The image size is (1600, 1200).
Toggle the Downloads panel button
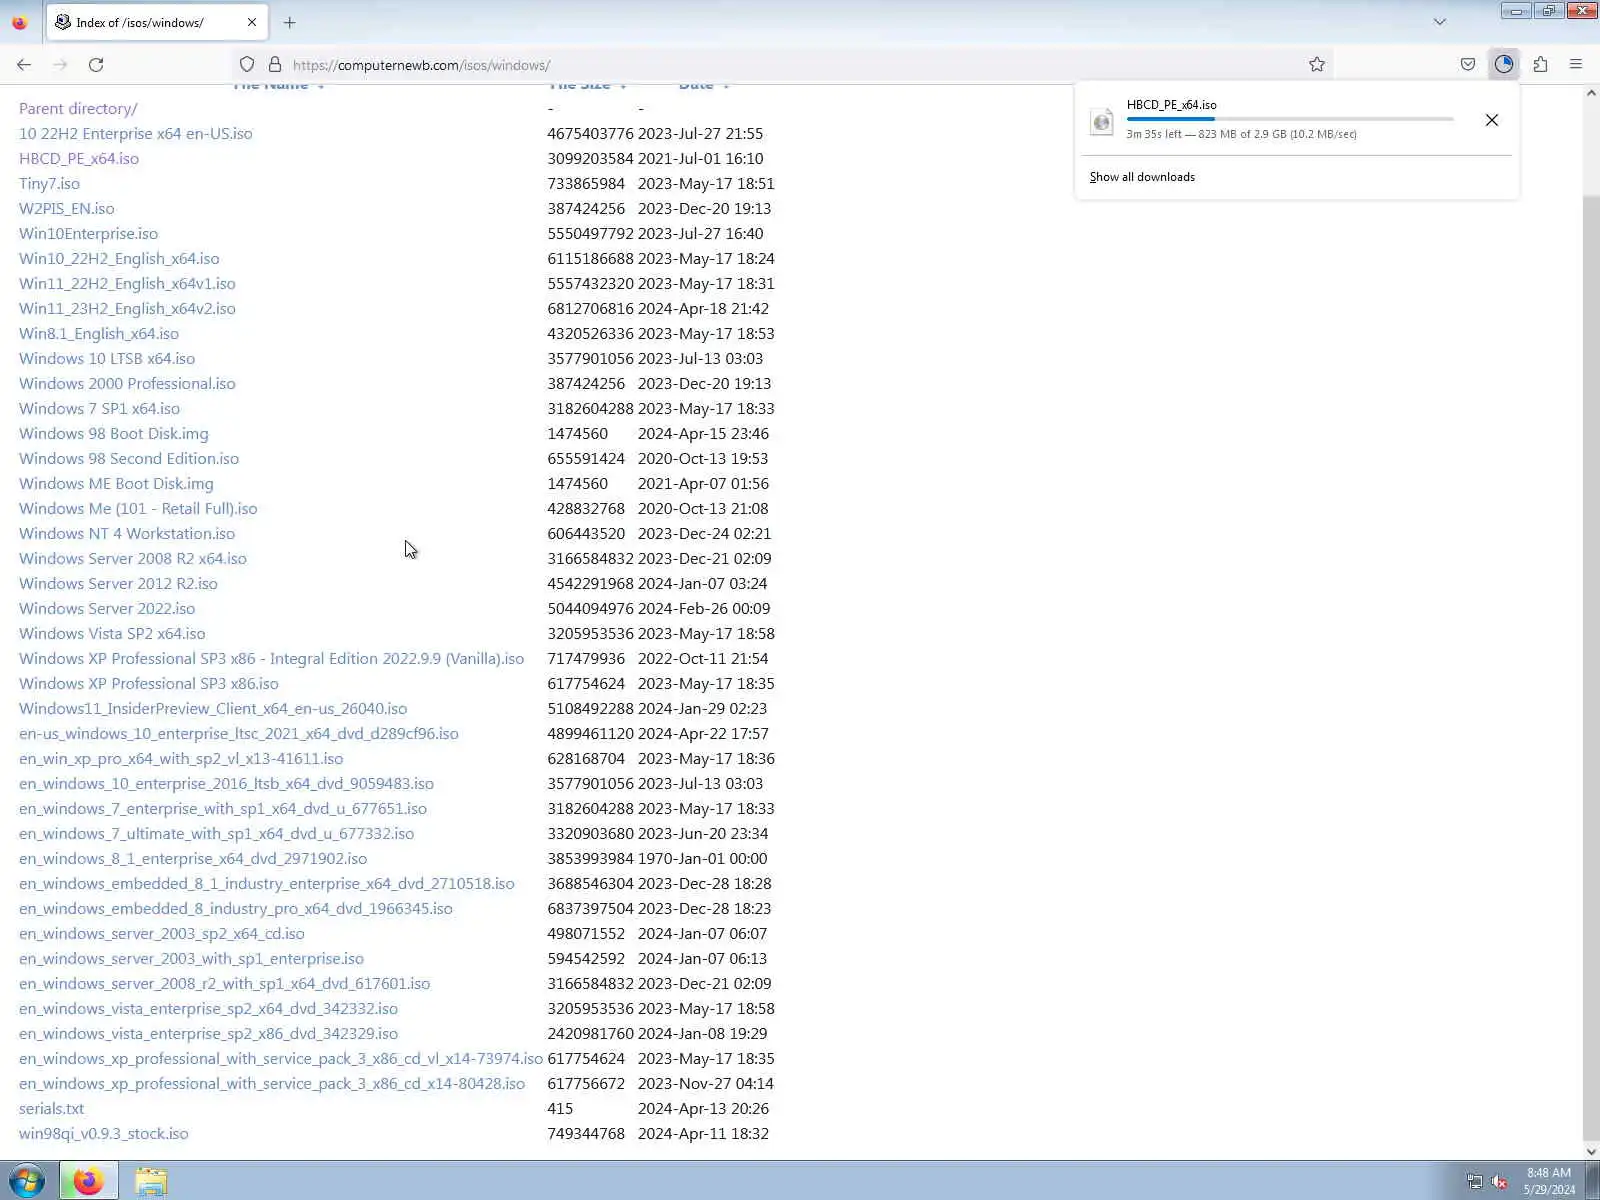click(1504, 65)
